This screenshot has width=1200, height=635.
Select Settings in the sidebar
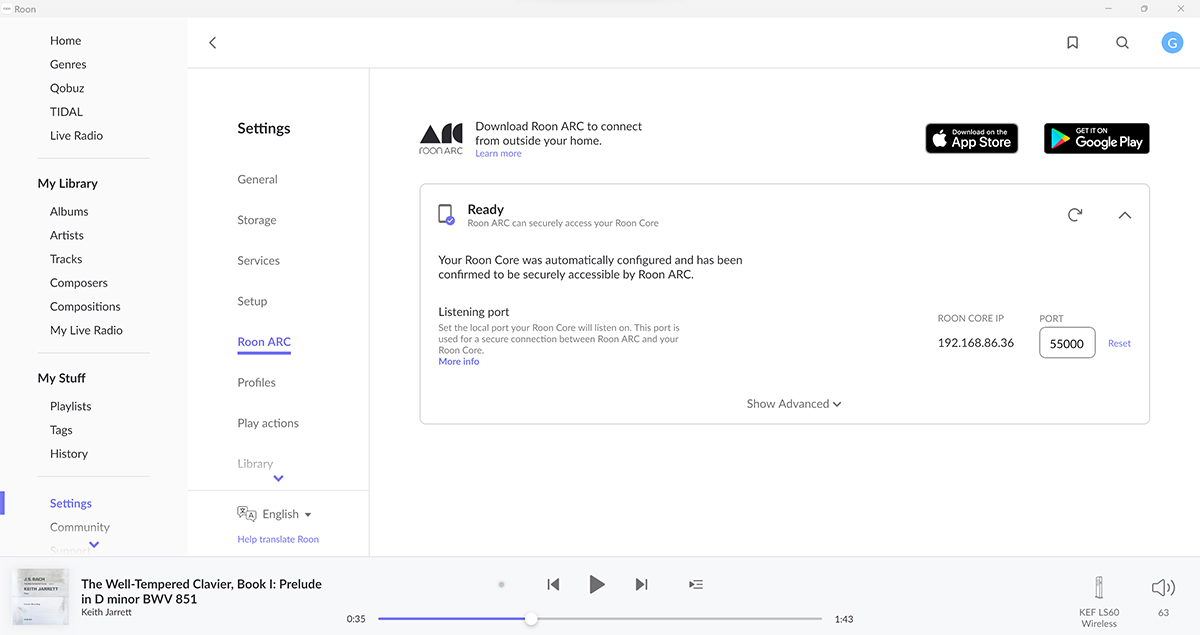coord(71,504)
